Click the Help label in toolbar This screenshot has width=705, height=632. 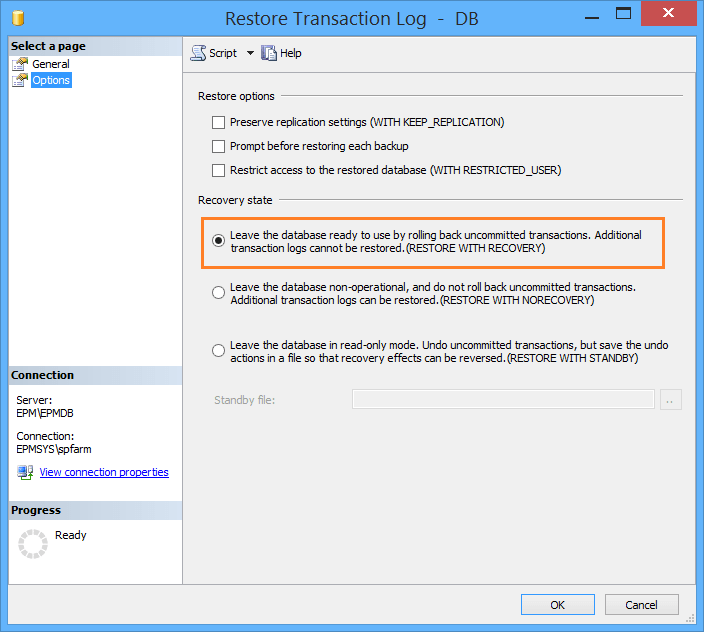tap(290, 53)
